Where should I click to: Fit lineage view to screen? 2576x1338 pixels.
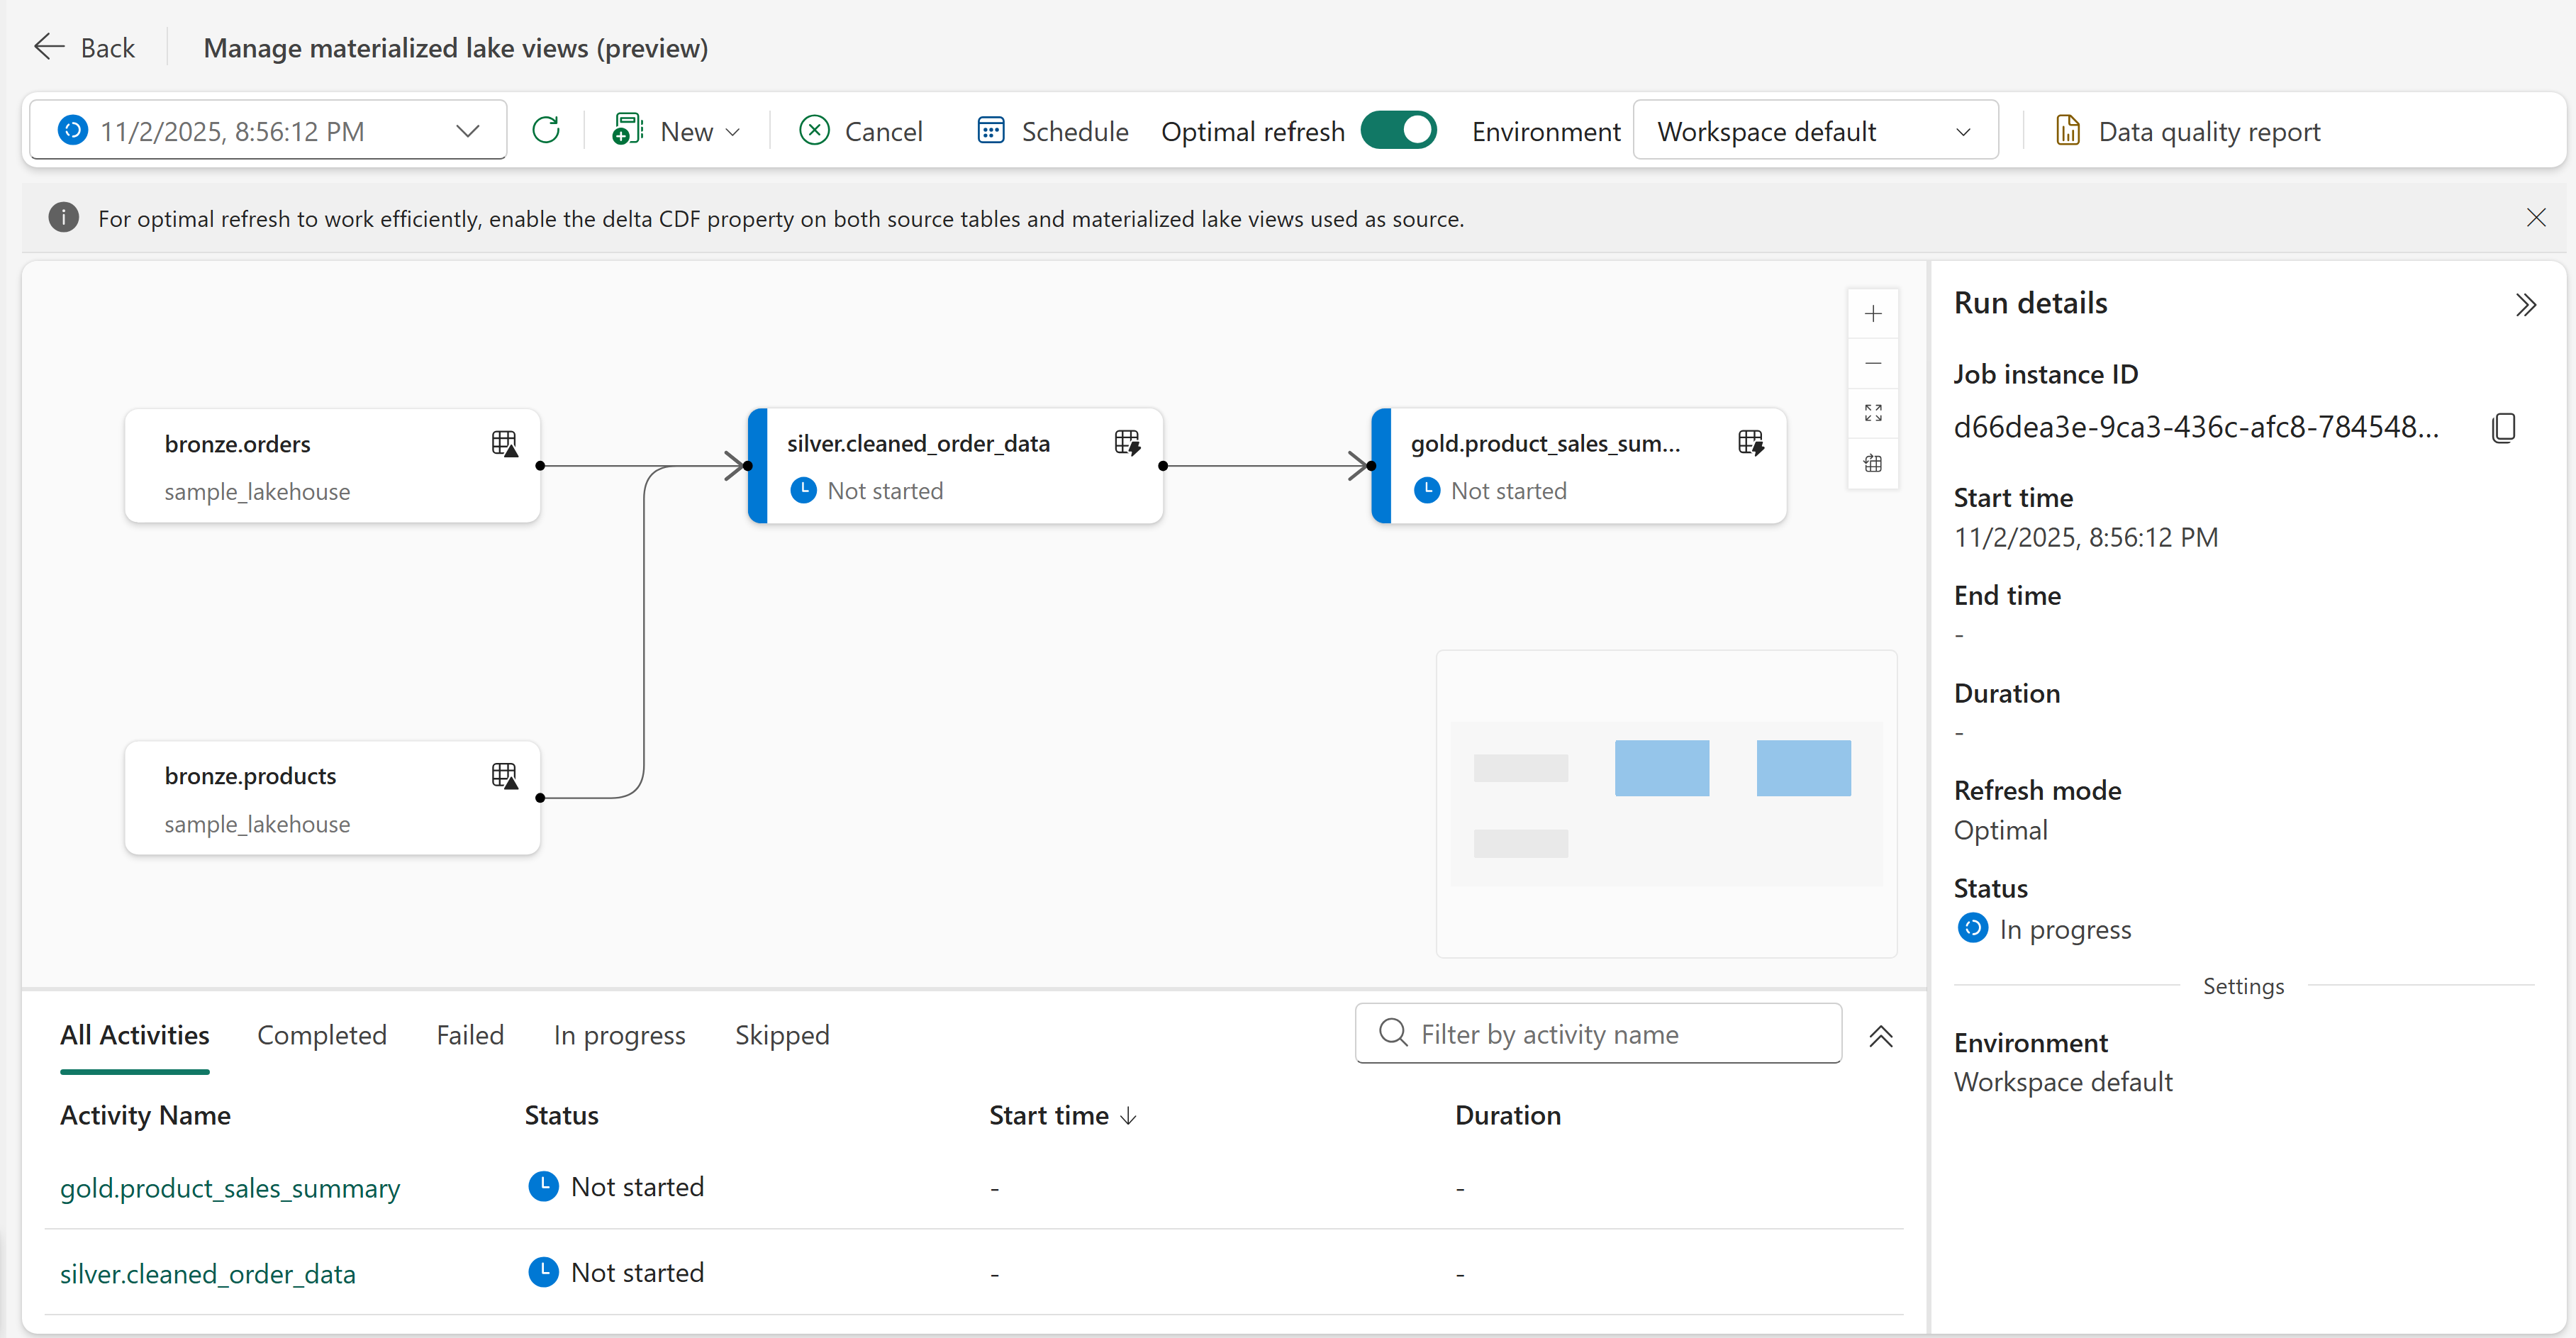tap(1873, 413)
